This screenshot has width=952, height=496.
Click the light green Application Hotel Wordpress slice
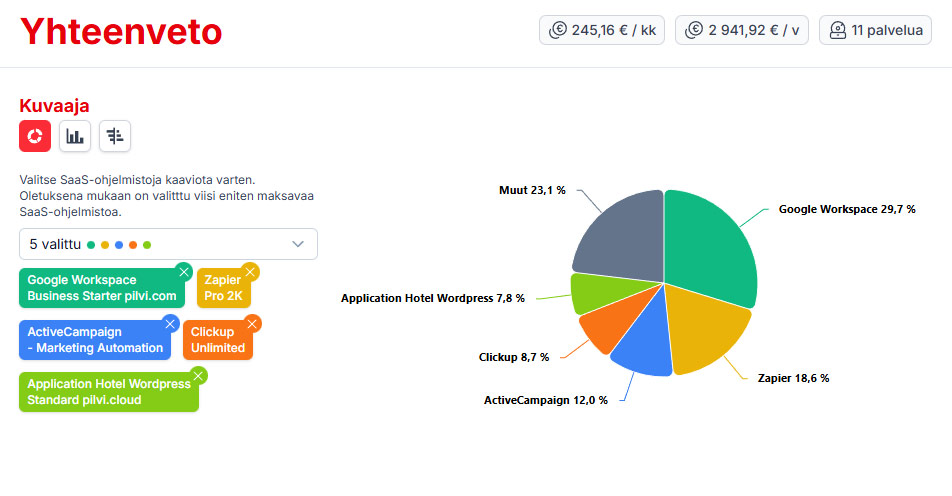coord(589,294)
